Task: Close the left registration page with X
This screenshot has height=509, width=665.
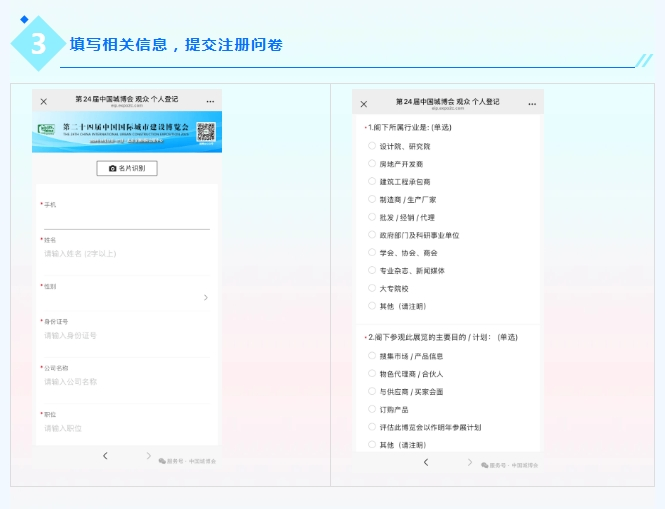Action: (x=44, y=102)
